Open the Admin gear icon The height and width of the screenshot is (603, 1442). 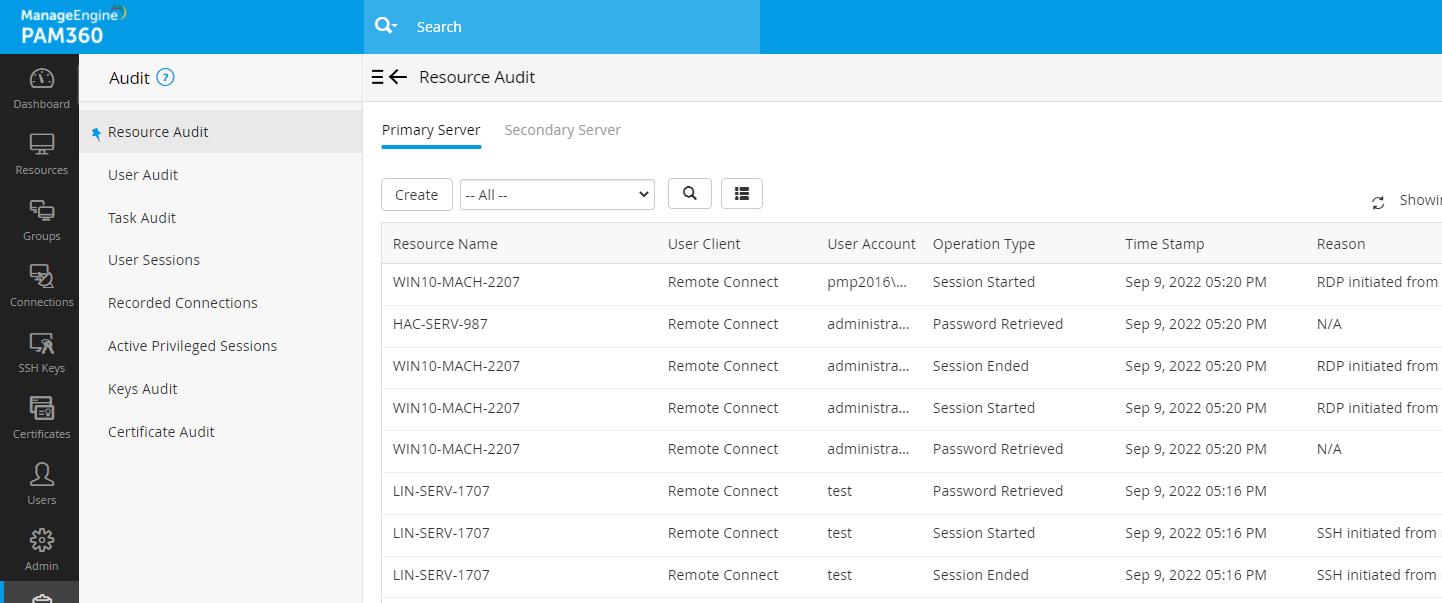coord(41,542)
